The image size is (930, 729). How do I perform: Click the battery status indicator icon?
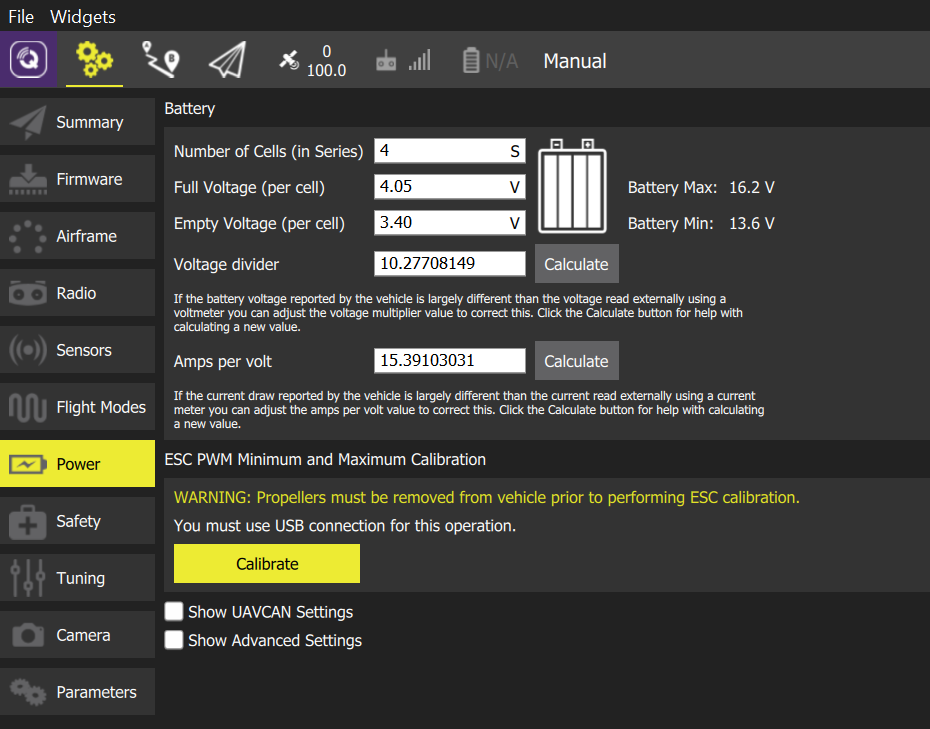tap(472, 61)
